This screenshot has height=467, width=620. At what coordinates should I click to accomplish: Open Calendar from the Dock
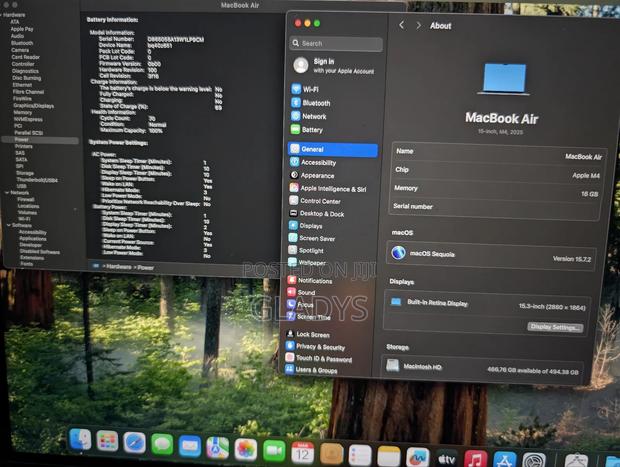[302, 453]
